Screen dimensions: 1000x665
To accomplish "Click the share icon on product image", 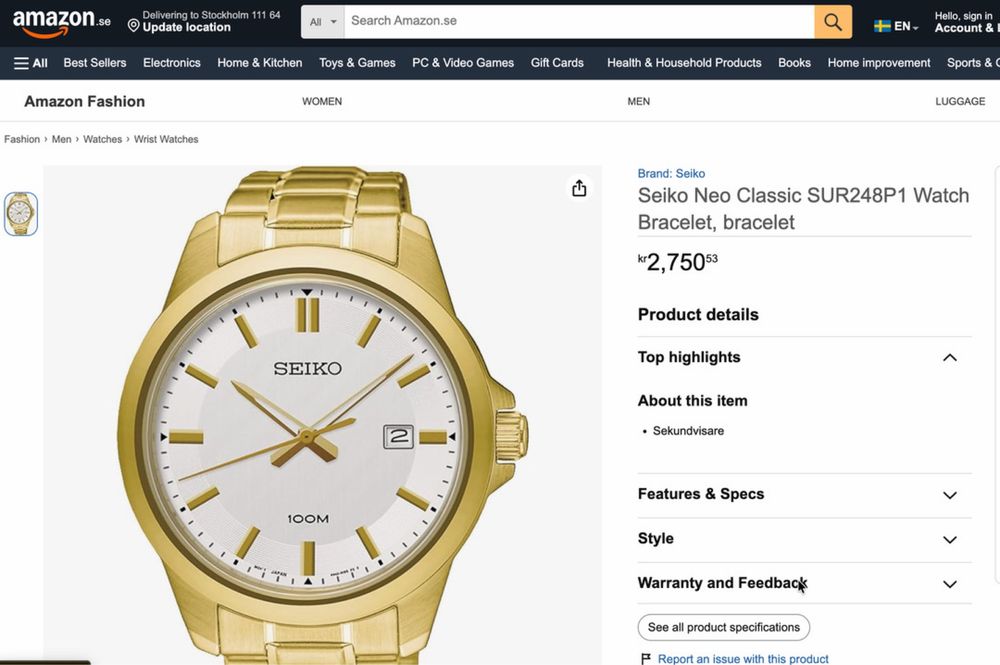I will pyautogui.click(x=579, y=189).
